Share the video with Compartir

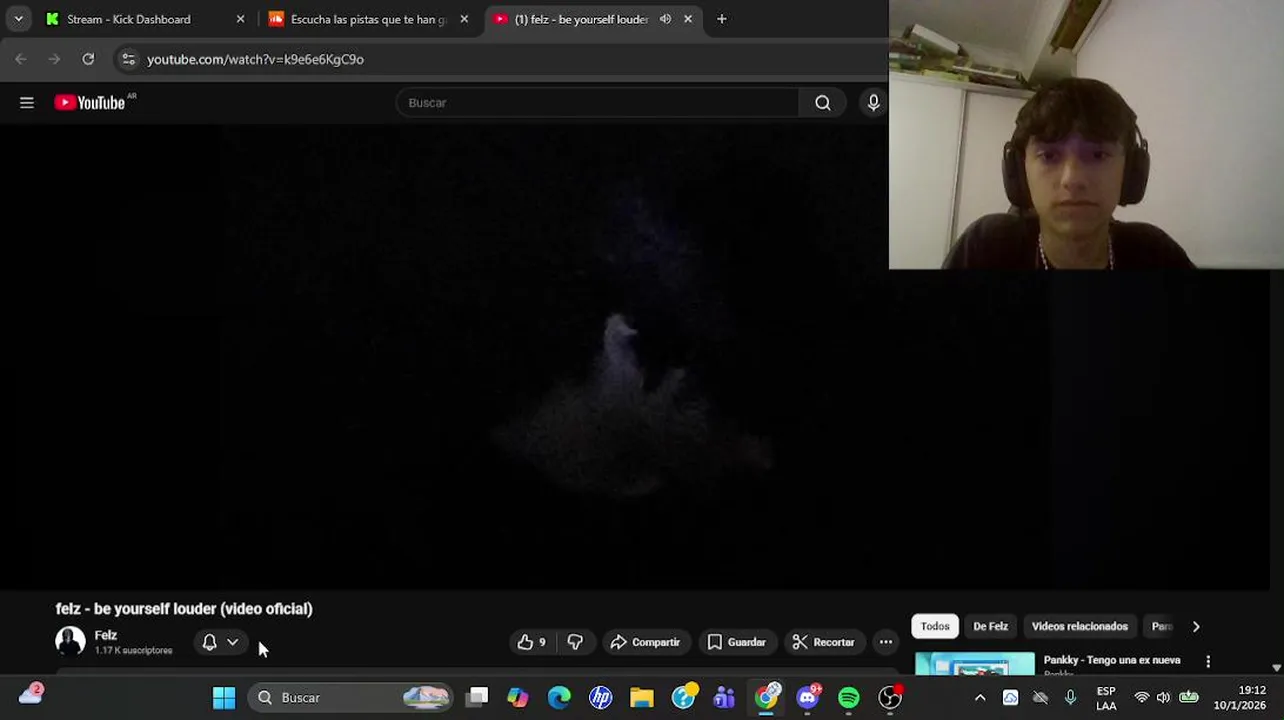click(645, 642)
